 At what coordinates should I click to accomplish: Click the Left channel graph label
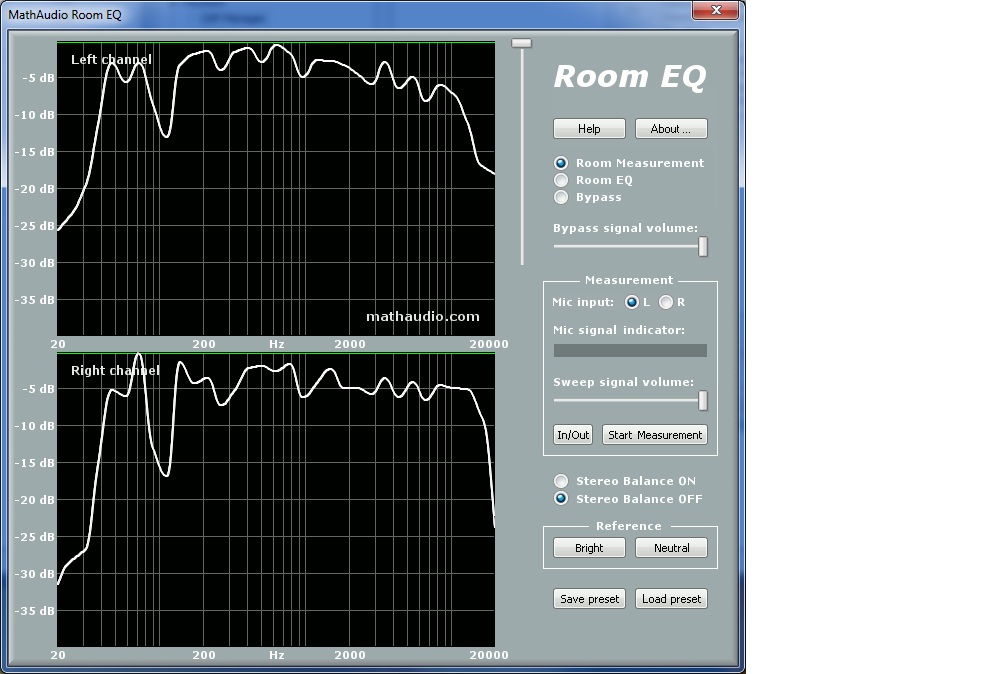click(111, 60)
